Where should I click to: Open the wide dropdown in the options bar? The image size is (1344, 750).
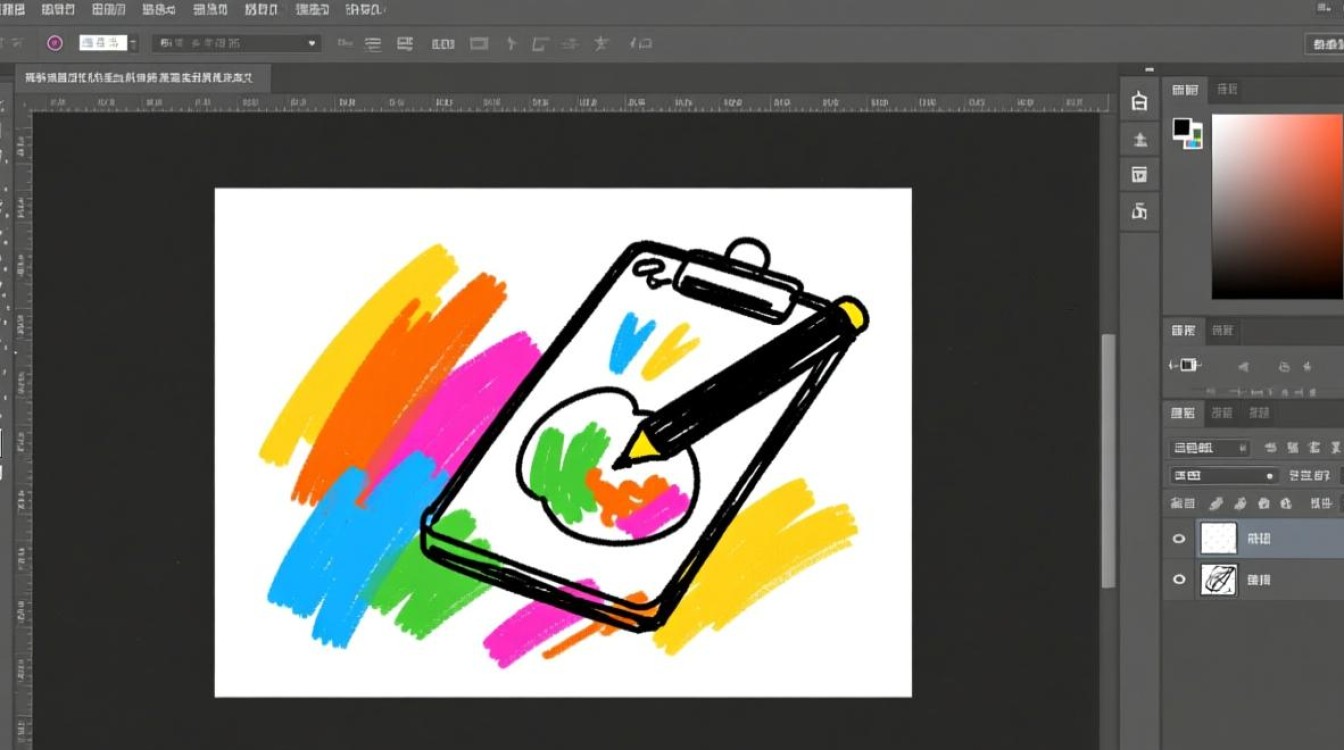[236, 43]
